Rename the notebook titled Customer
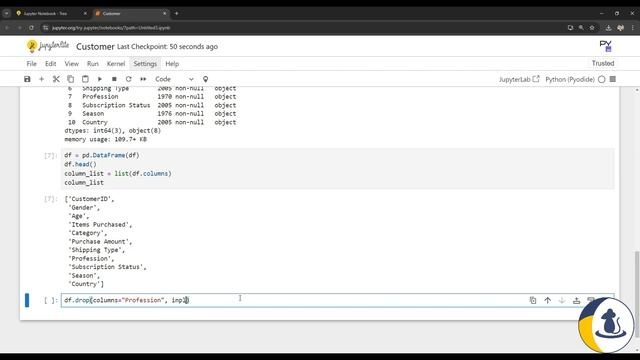This screenshot has width=640, height=360. [95, 47]
